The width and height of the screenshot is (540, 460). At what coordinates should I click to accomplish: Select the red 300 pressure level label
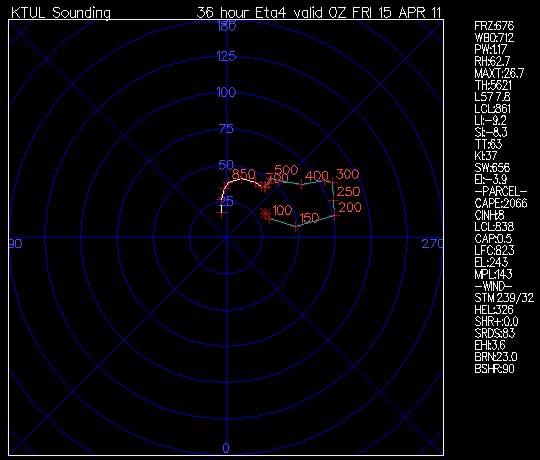tap(347, 174)
